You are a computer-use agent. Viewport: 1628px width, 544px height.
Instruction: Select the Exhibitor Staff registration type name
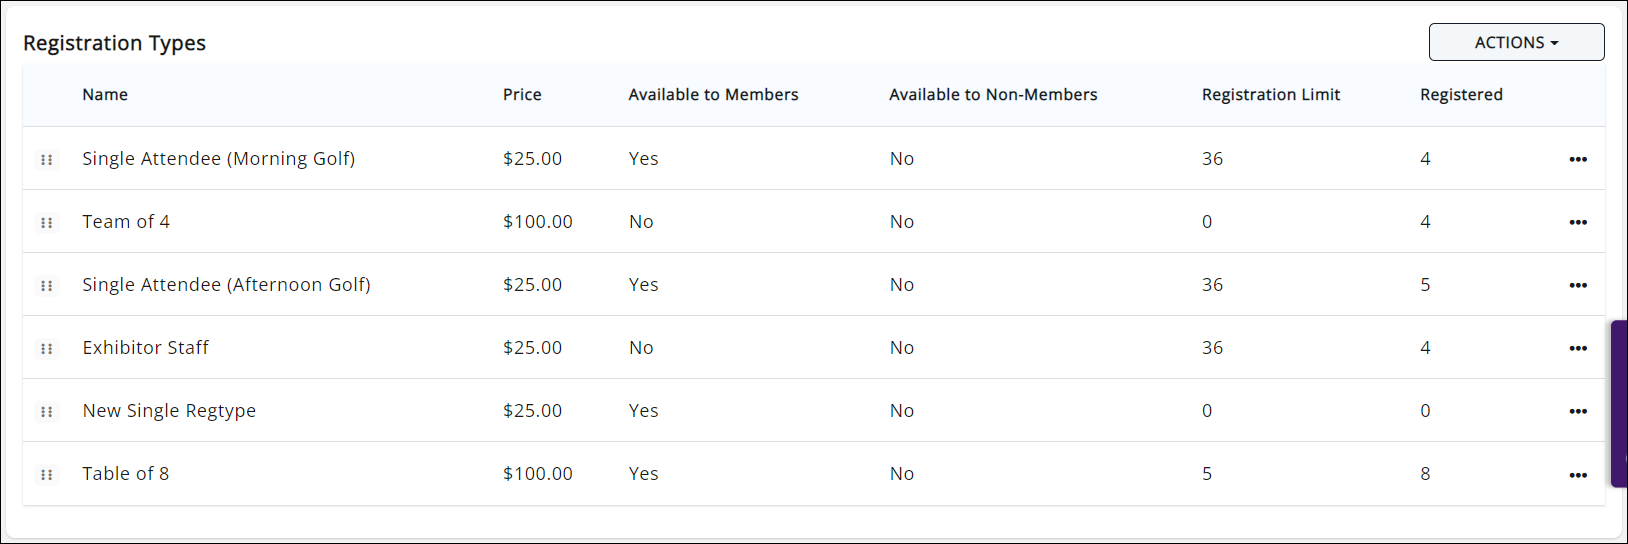pos(145,348)
